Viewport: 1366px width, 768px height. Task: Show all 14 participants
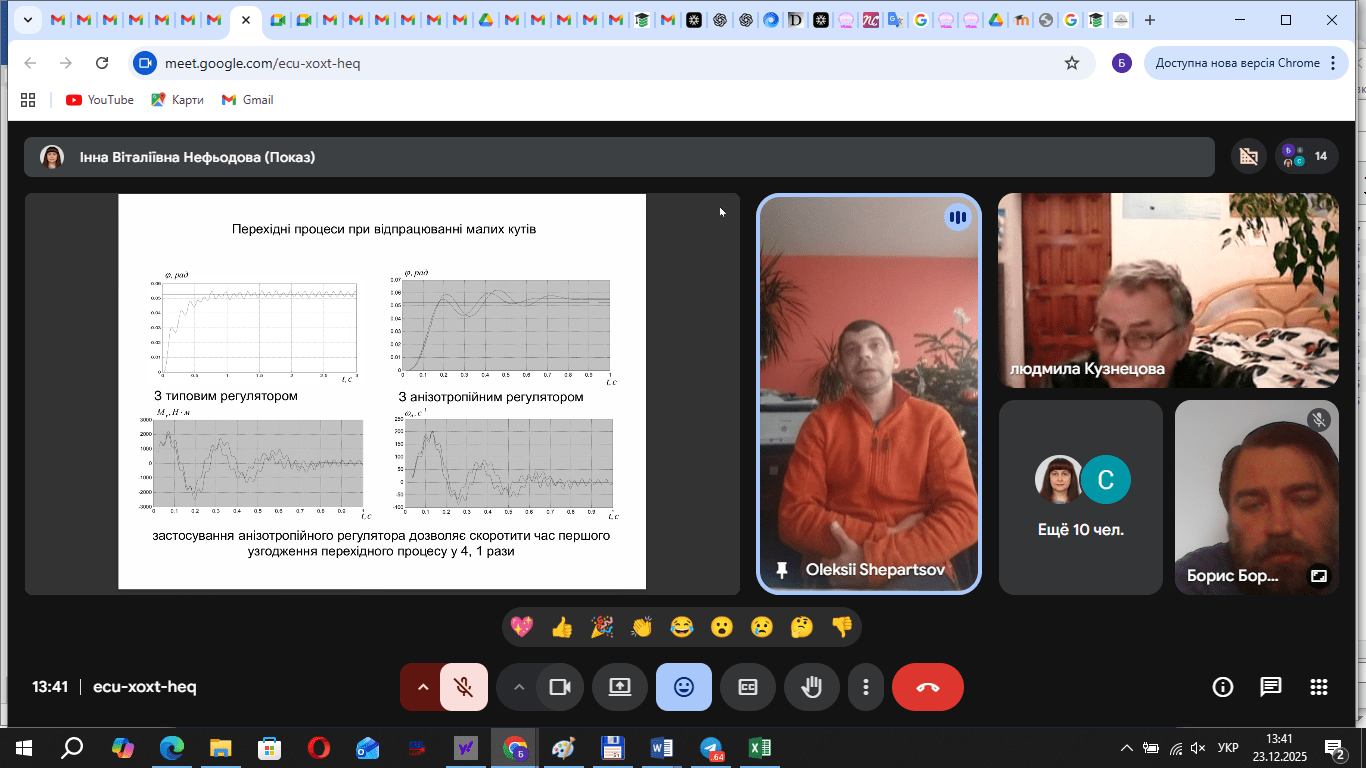pos(1306,156)
